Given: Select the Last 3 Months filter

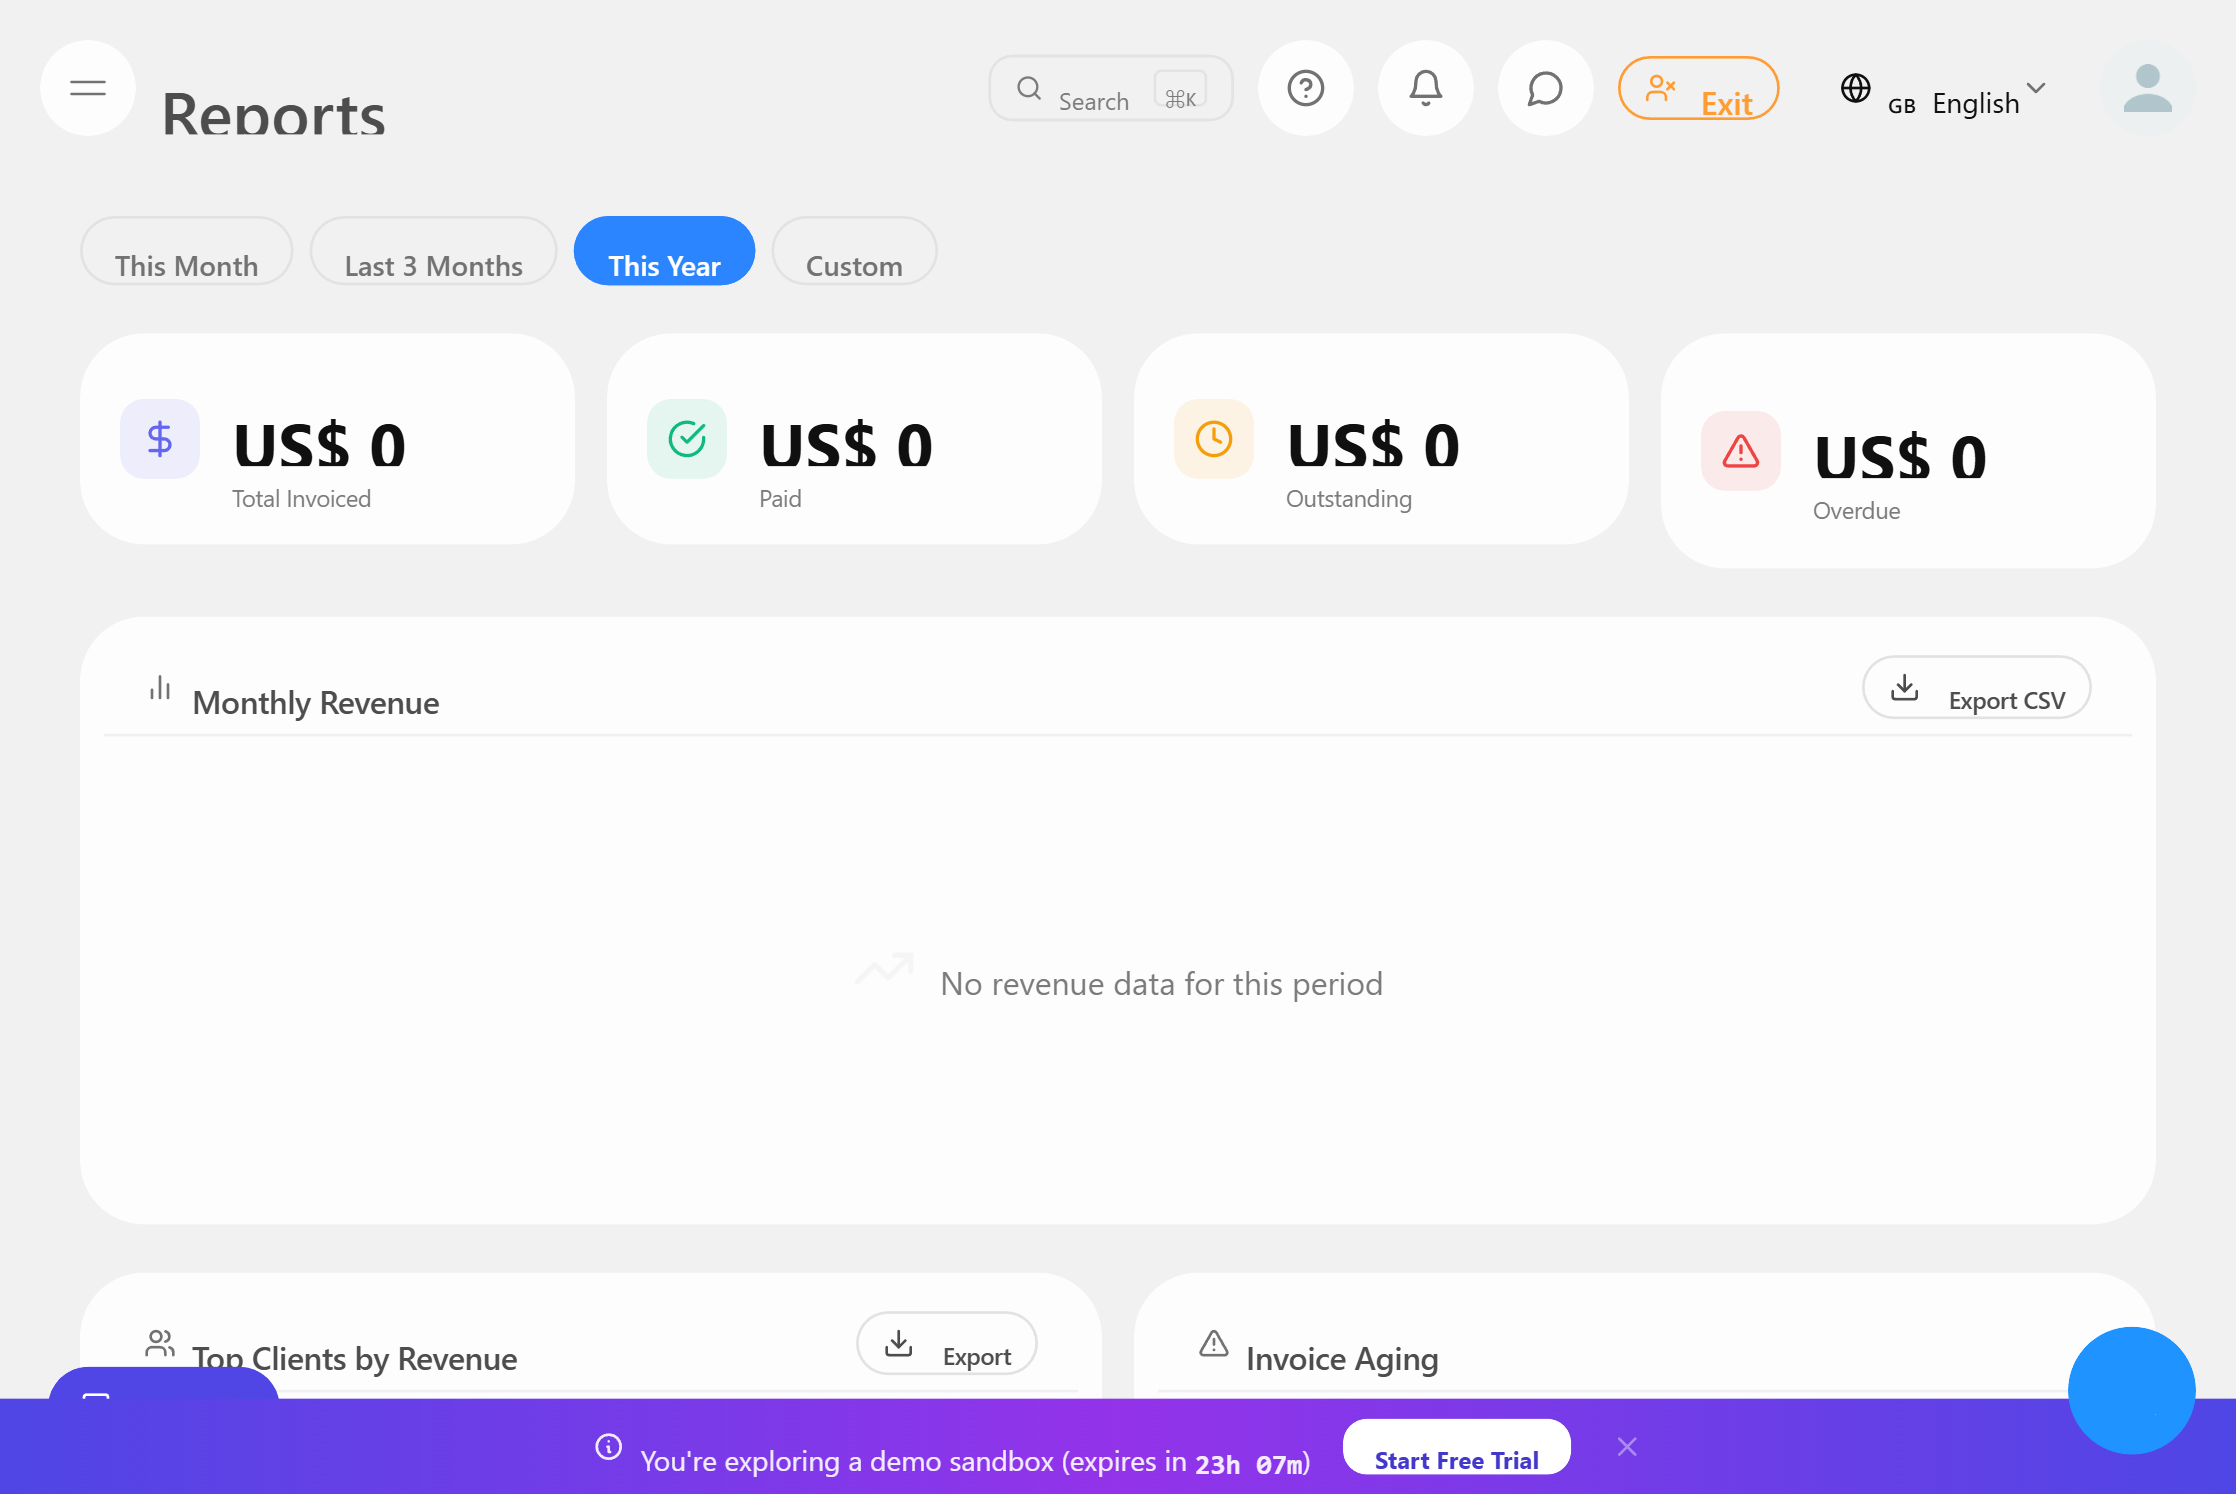Looking at the screenshot, I should click(433, 265).
